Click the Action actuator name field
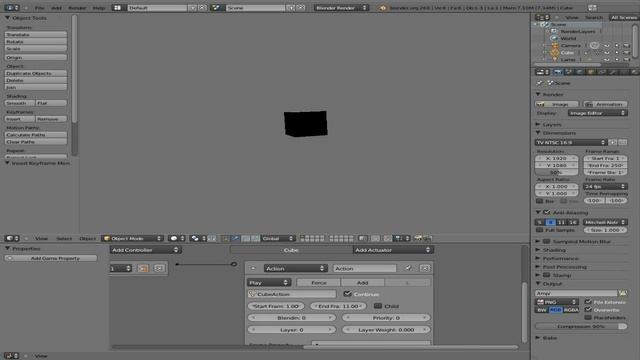640x360 pixels. (x=364, y=268)
